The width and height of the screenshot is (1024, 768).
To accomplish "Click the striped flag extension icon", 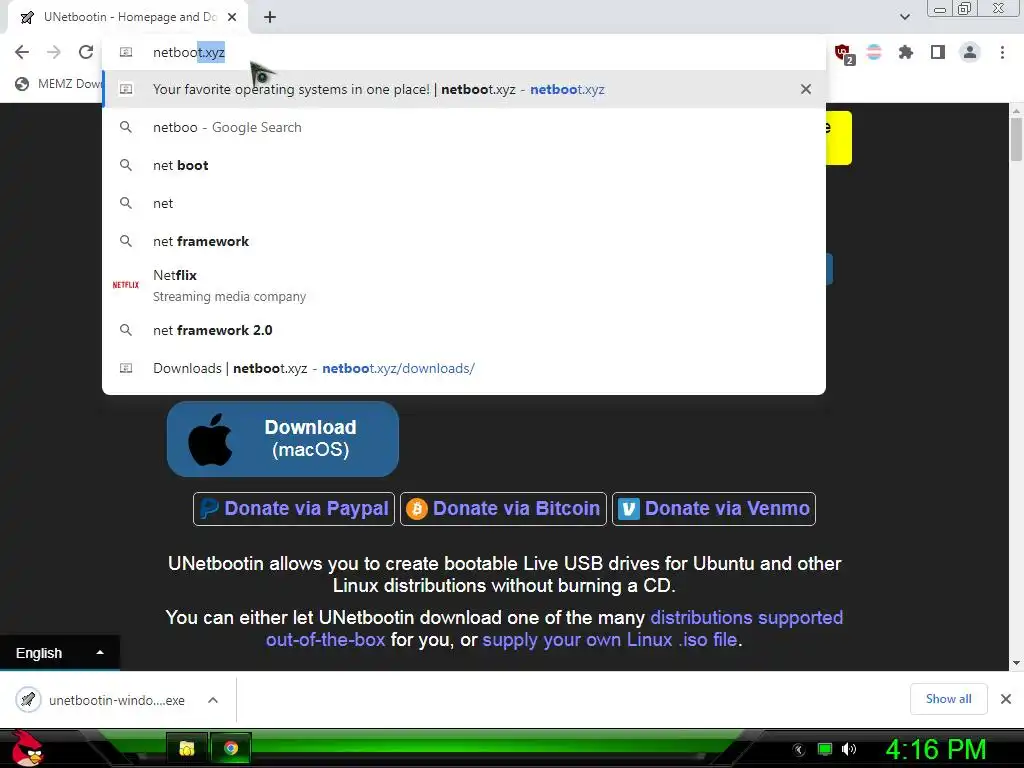I will 874,52.
